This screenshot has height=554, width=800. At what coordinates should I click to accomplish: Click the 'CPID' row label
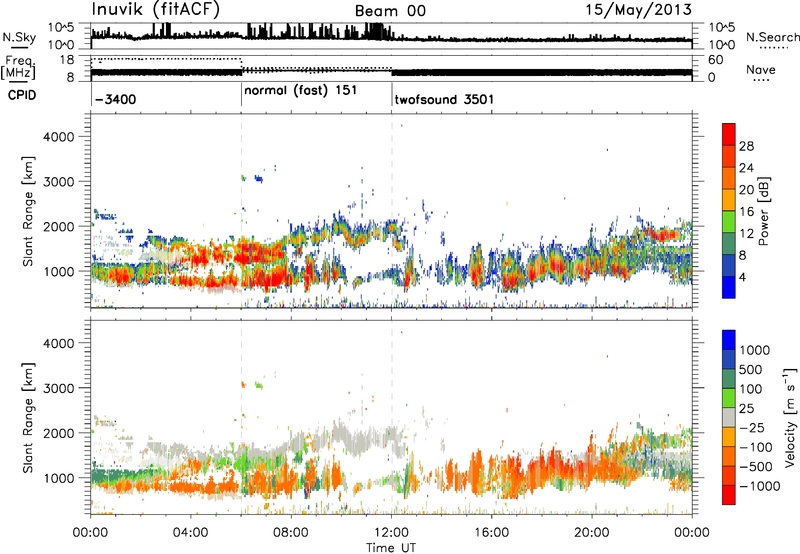click(22, 95)
